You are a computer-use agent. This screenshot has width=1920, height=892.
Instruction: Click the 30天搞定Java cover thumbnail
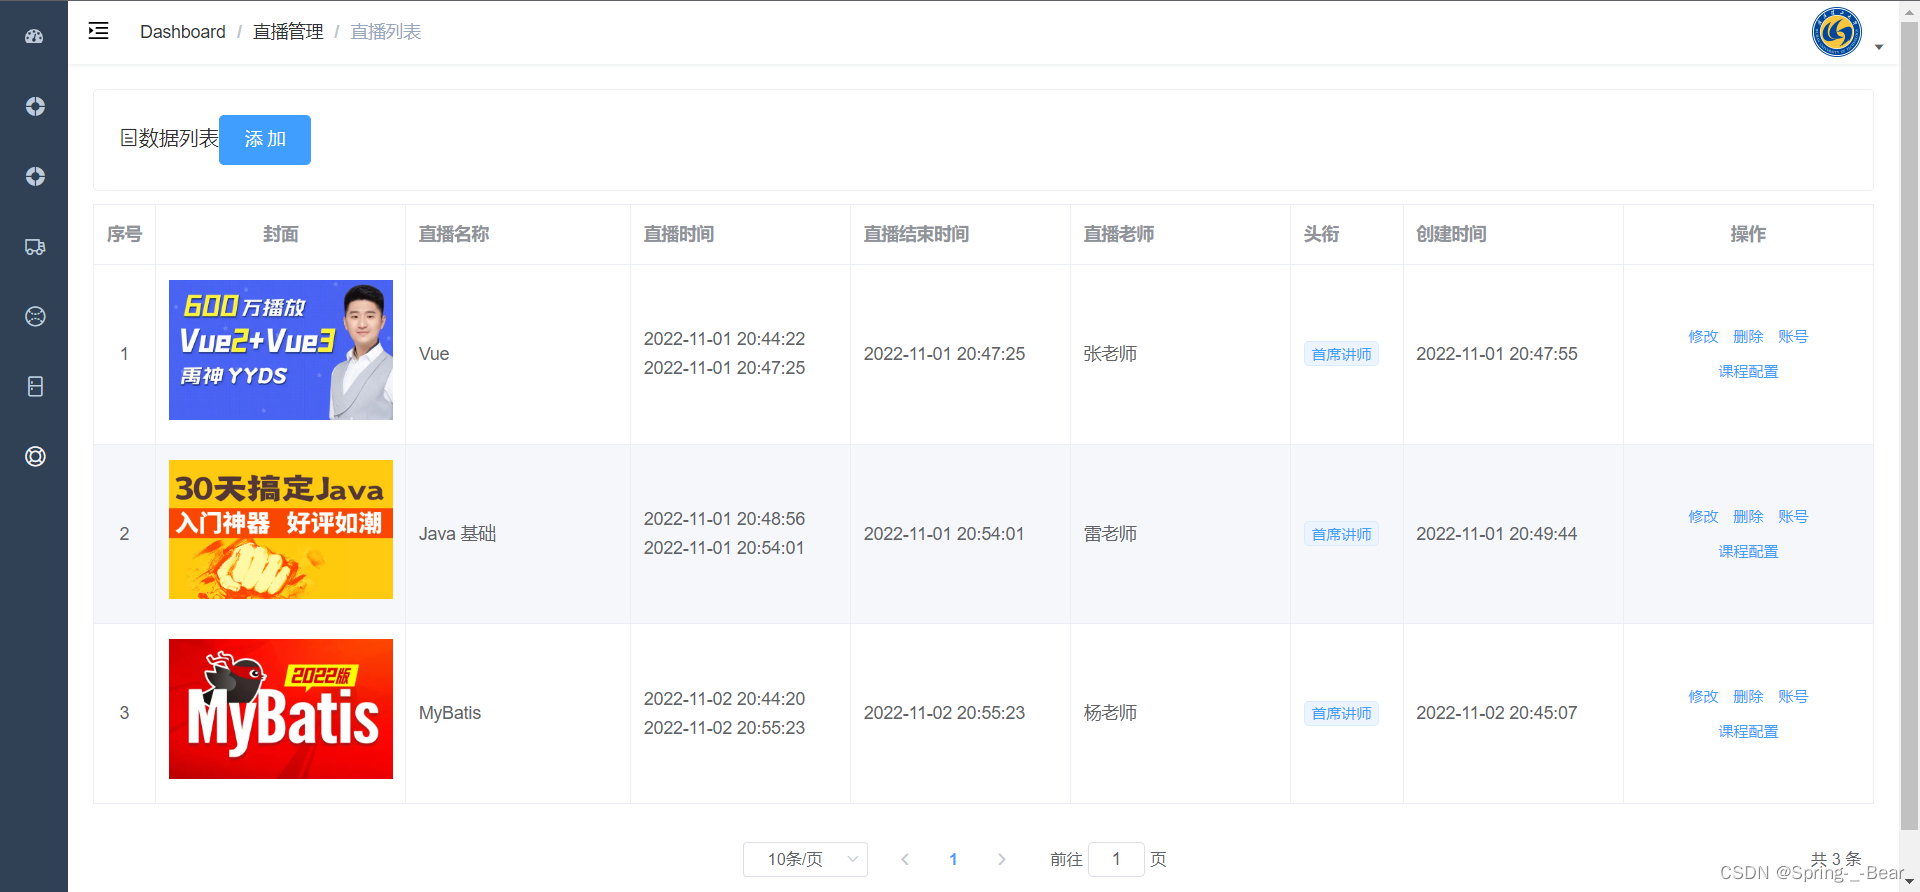pyautogui.click(x=281, y=529)
